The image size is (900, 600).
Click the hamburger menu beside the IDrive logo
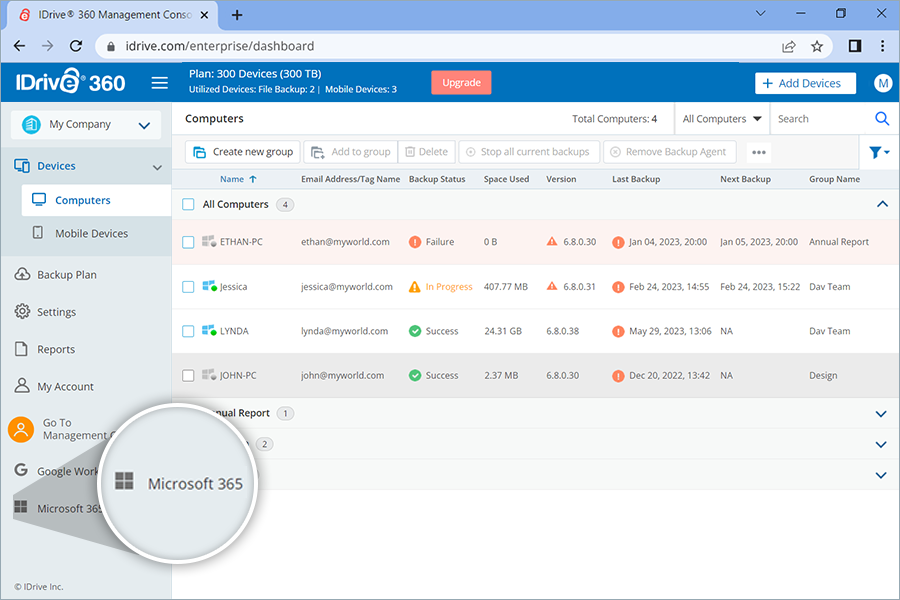159,83
